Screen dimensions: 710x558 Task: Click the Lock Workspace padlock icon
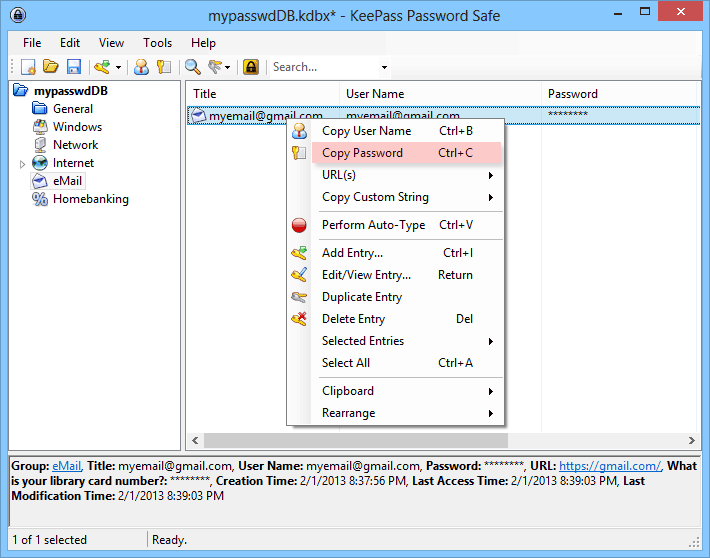click(251, 67)
